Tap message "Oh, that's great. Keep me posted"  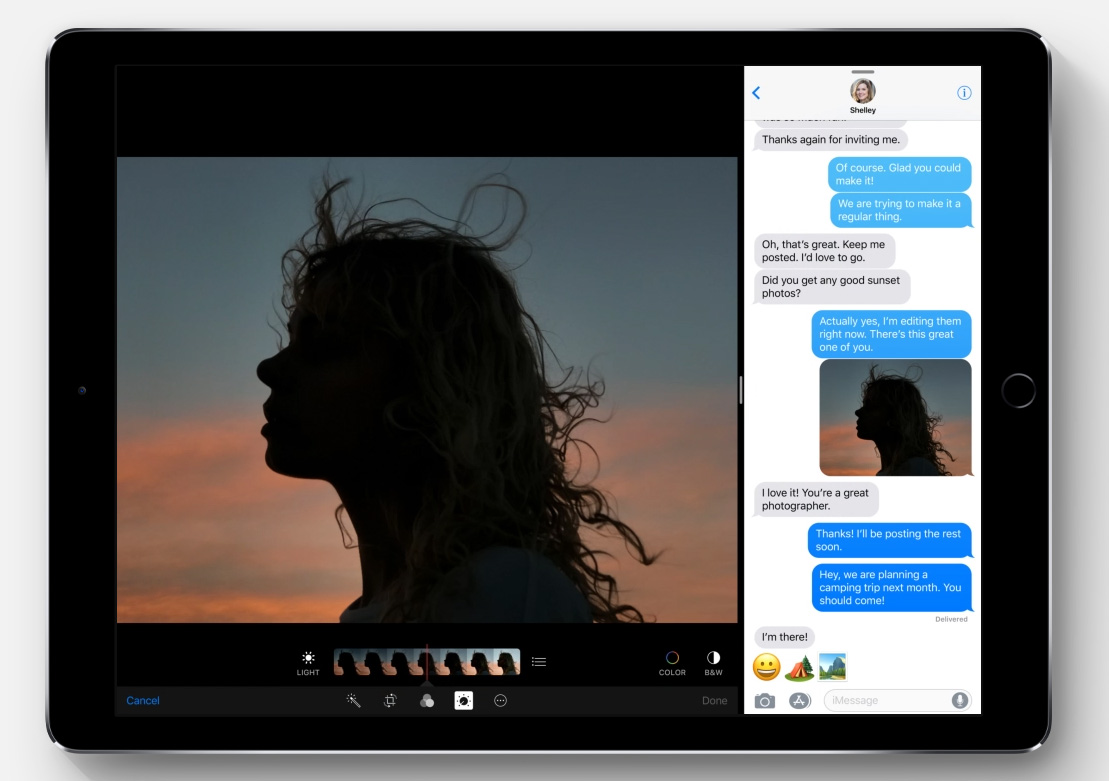825,251
